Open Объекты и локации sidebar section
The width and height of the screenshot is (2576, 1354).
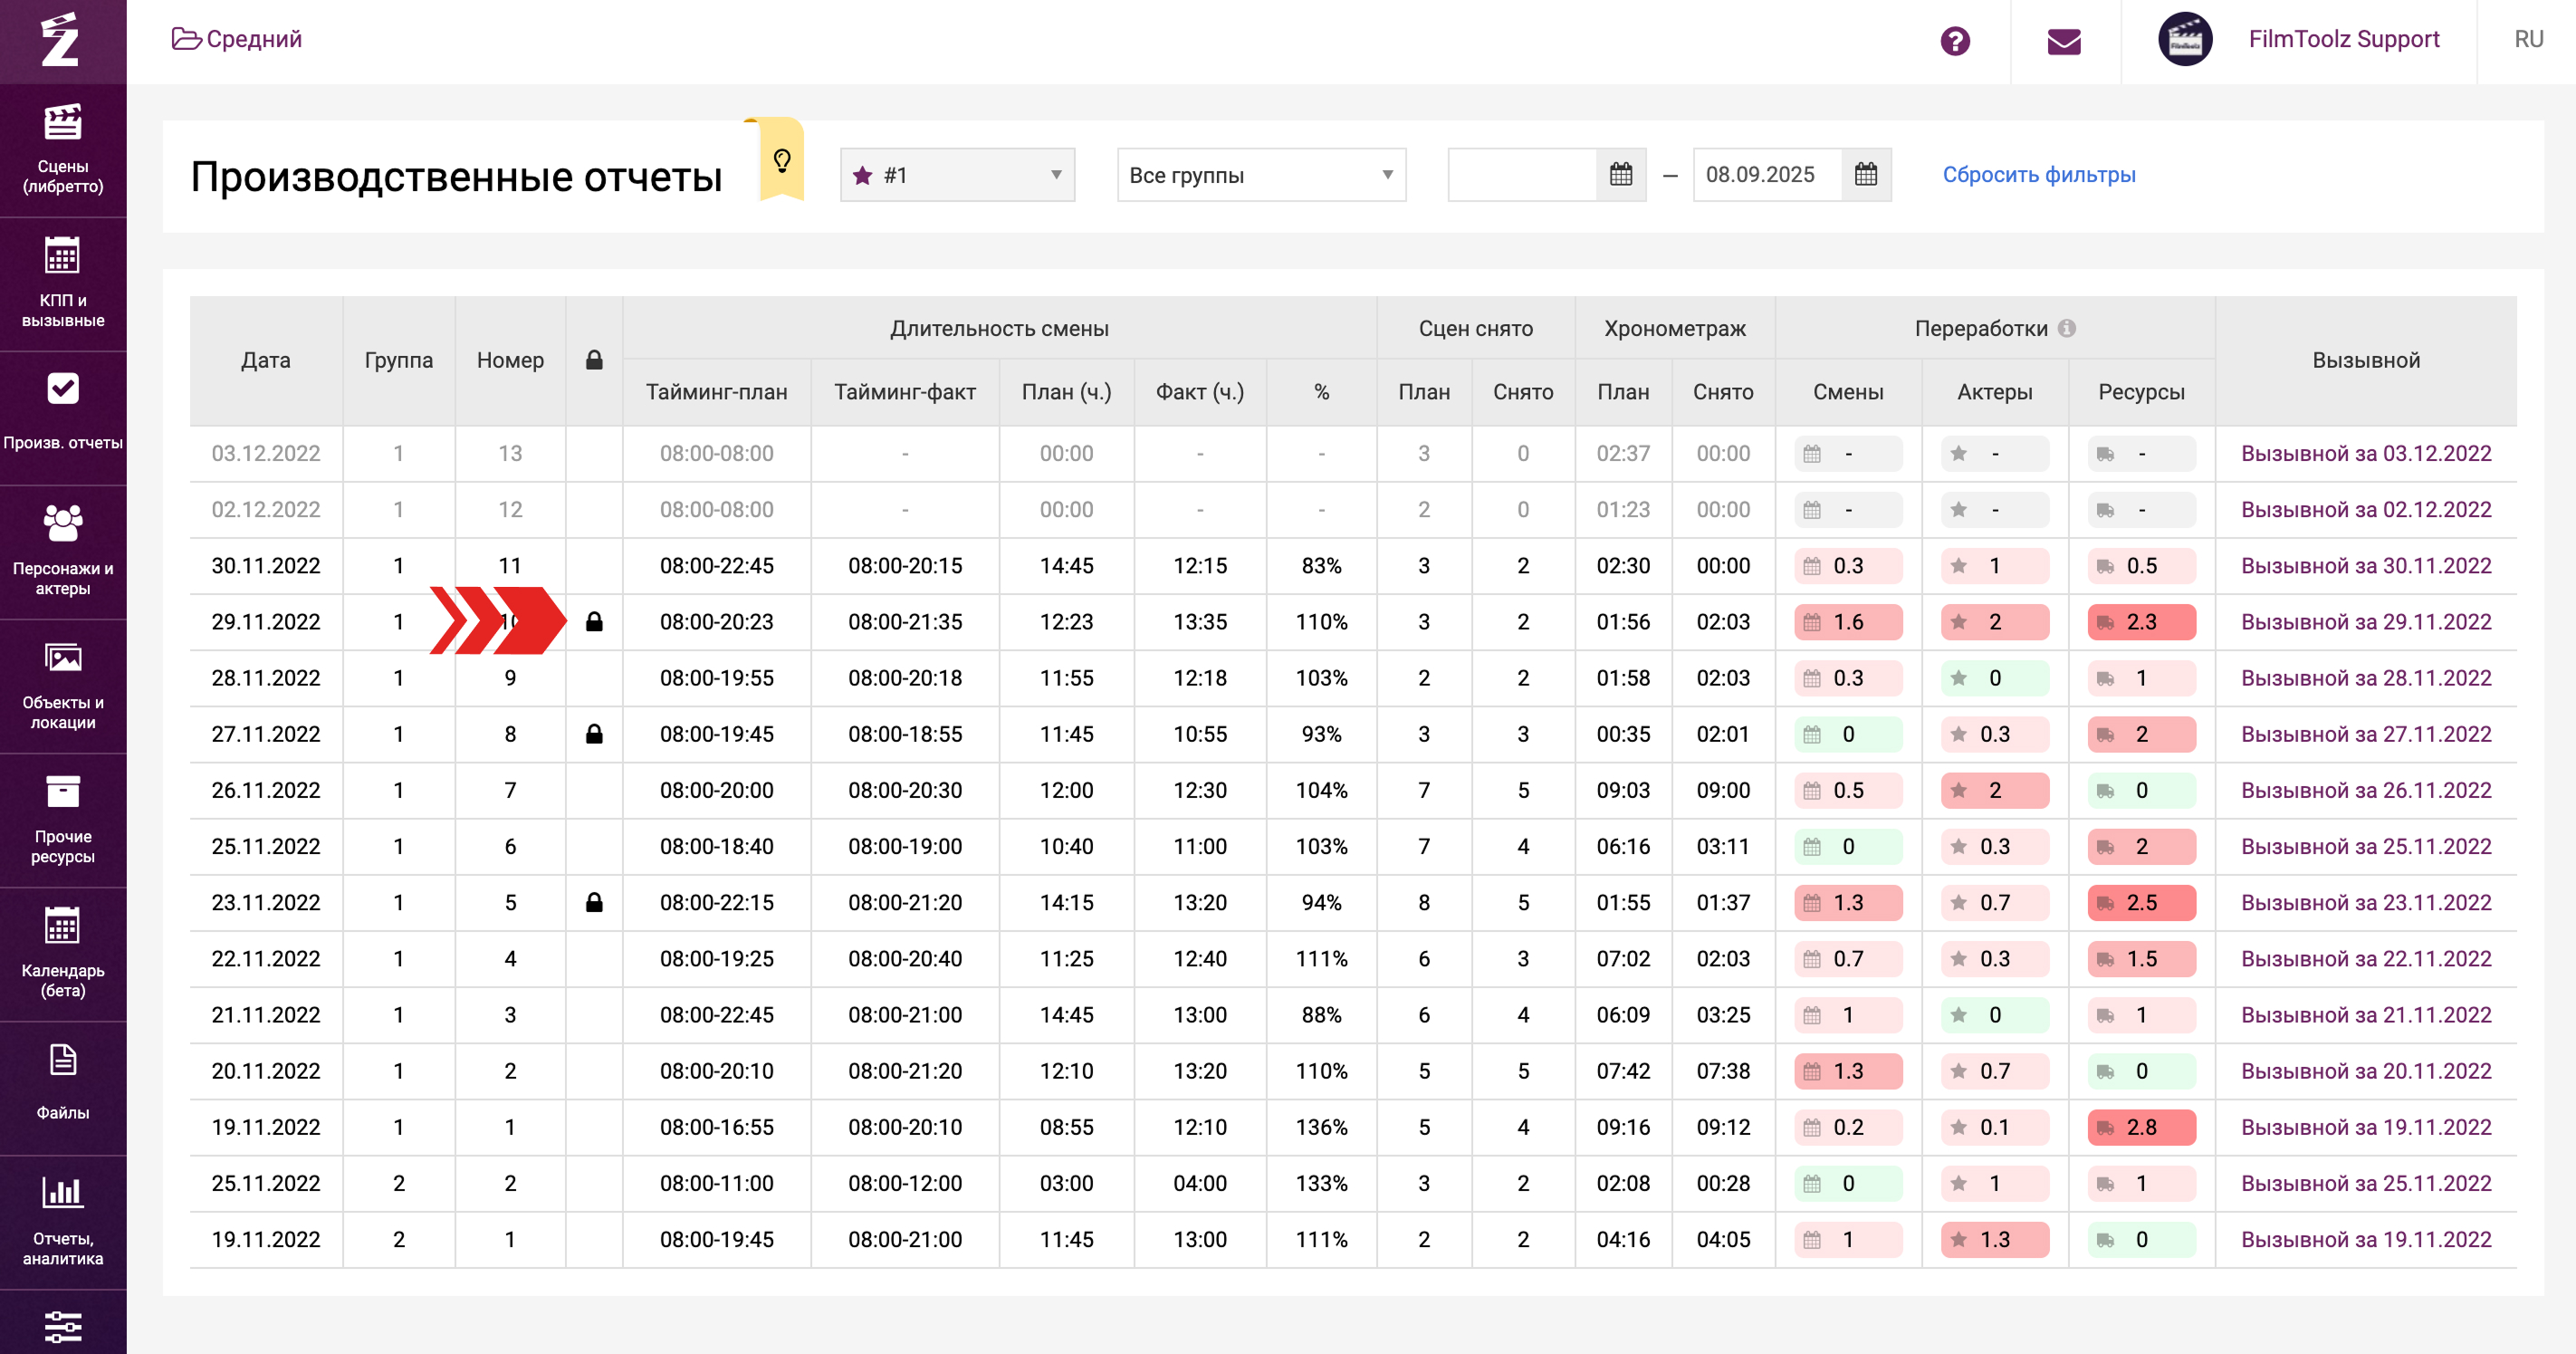63,686
